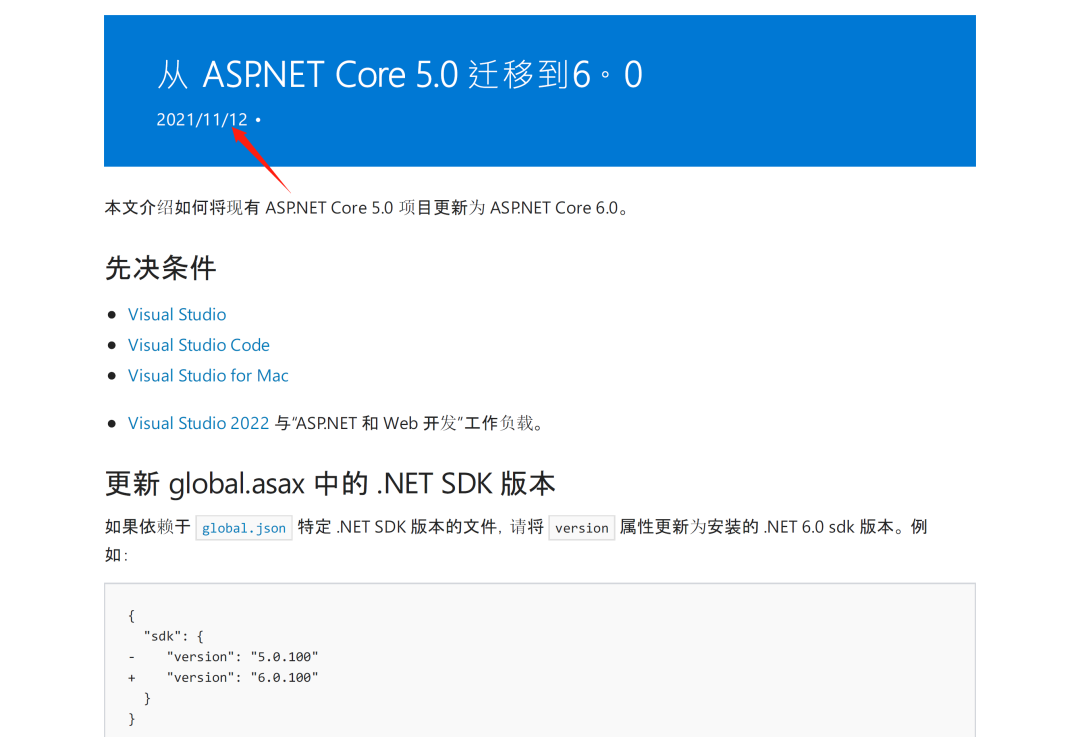This screenshot has height=737, width=1080.
Task: Open the Visual Studio for Mac link
Action: click(x=208, y=375)
